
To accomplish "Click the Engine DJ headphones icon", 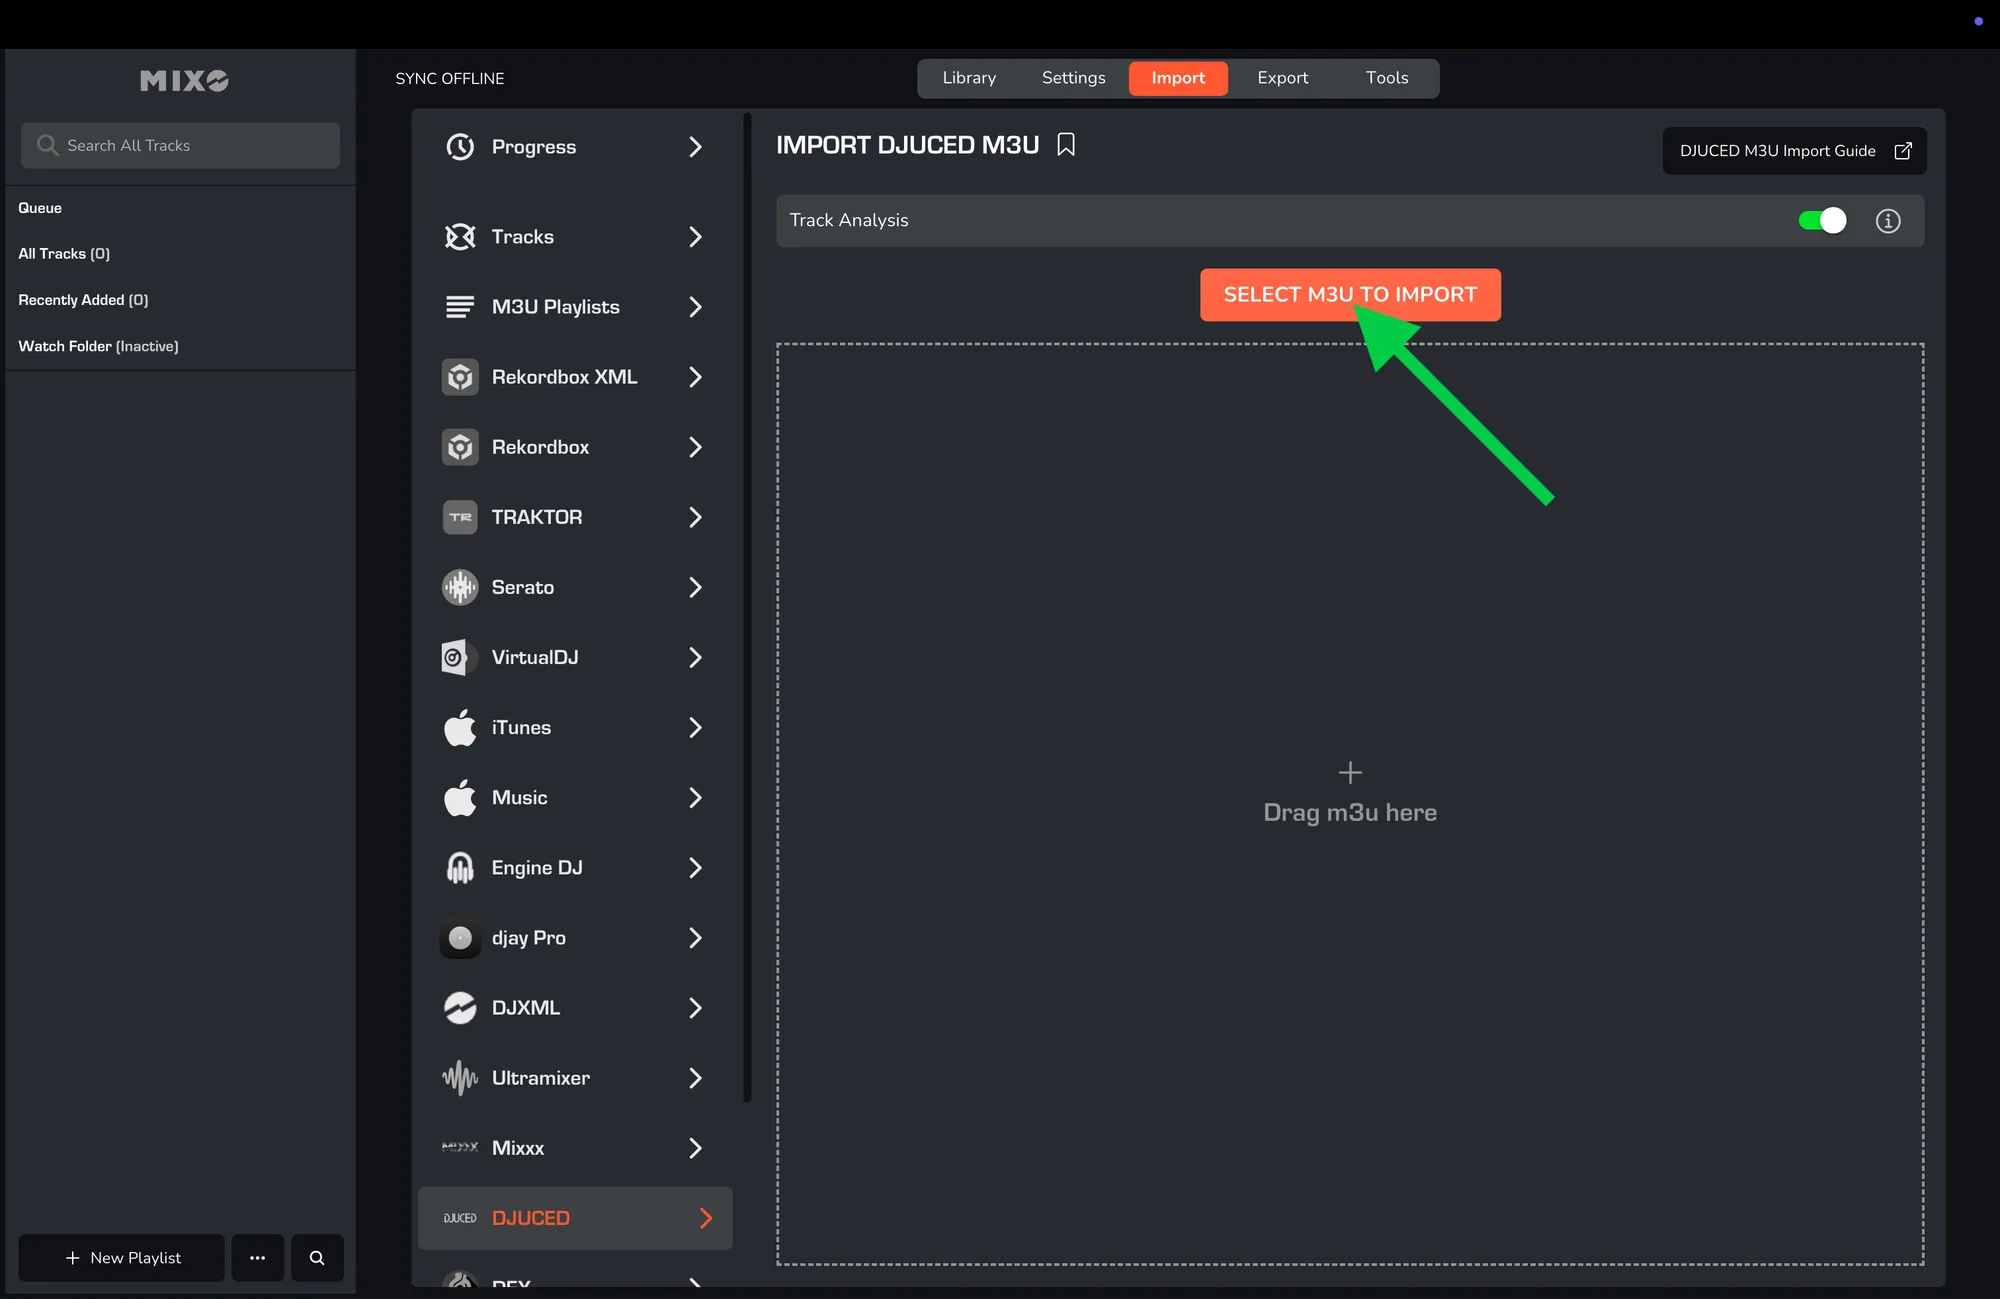I will 460,867.
